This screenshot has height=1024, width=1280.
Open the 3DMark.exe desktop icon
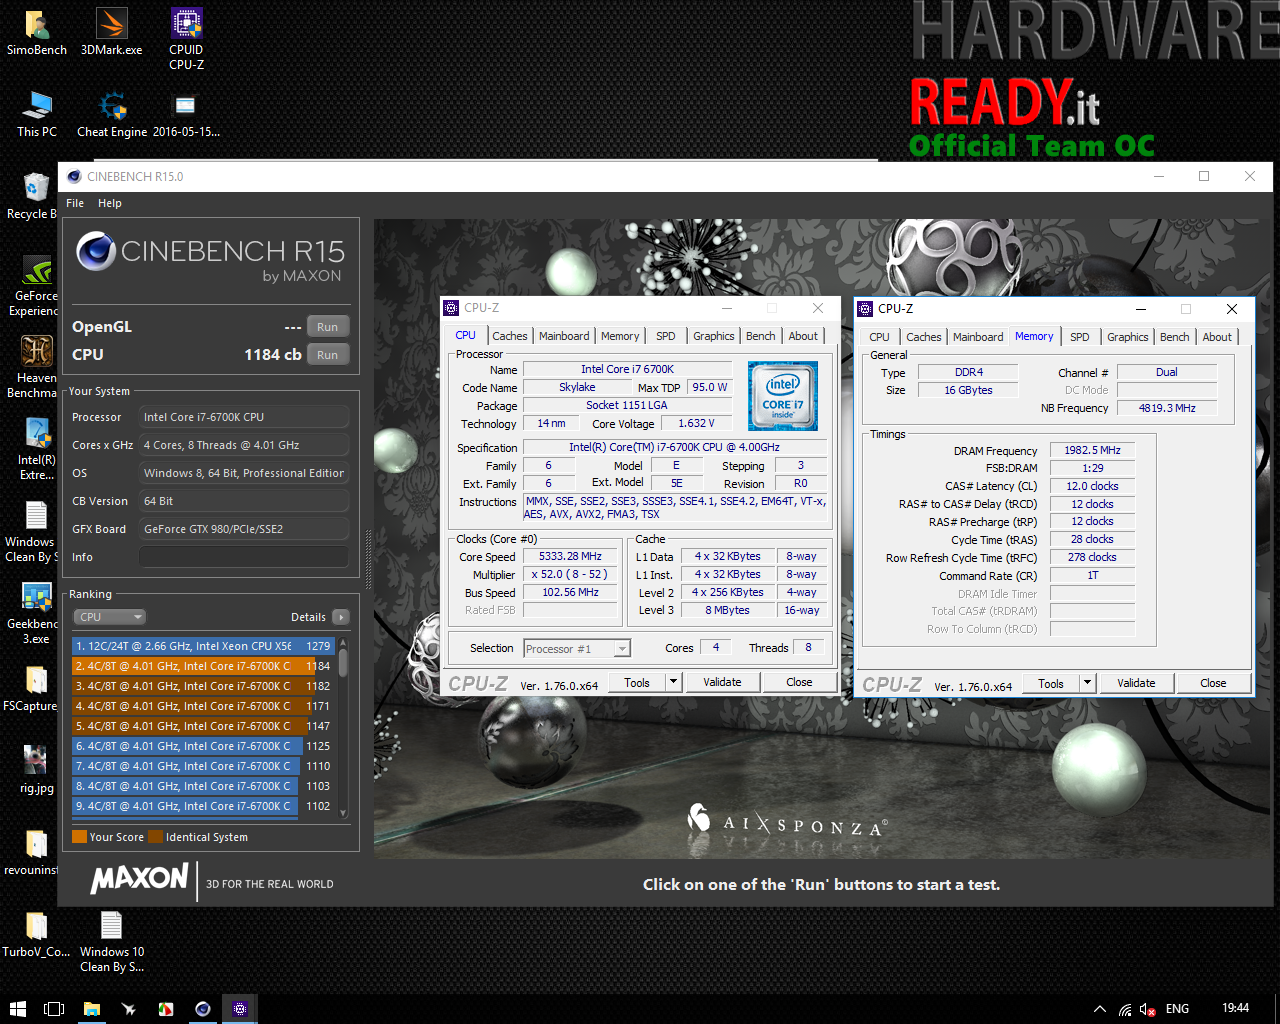(x=111, y=32)
